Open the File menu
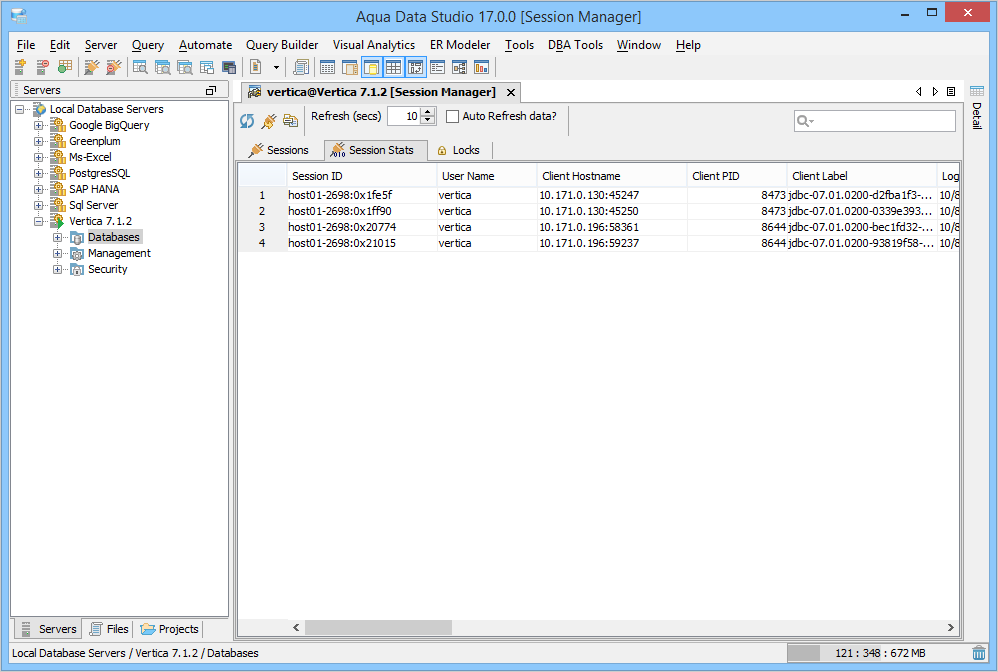This screenshot has height=672, width=998. coord(26,45)
